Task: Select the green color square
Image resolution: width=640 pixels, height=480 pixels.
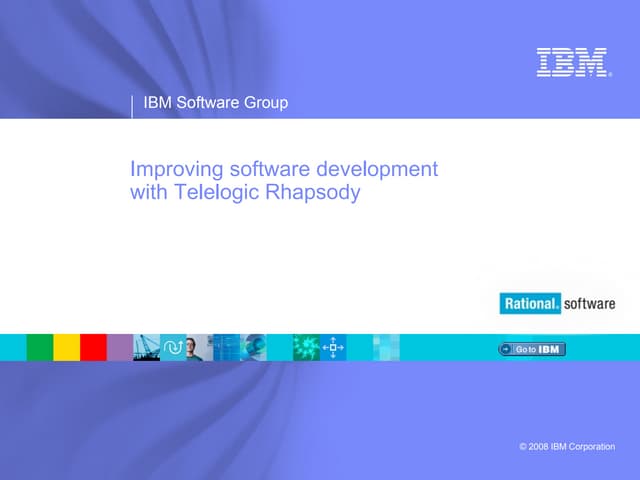Action: pos(40,347)
